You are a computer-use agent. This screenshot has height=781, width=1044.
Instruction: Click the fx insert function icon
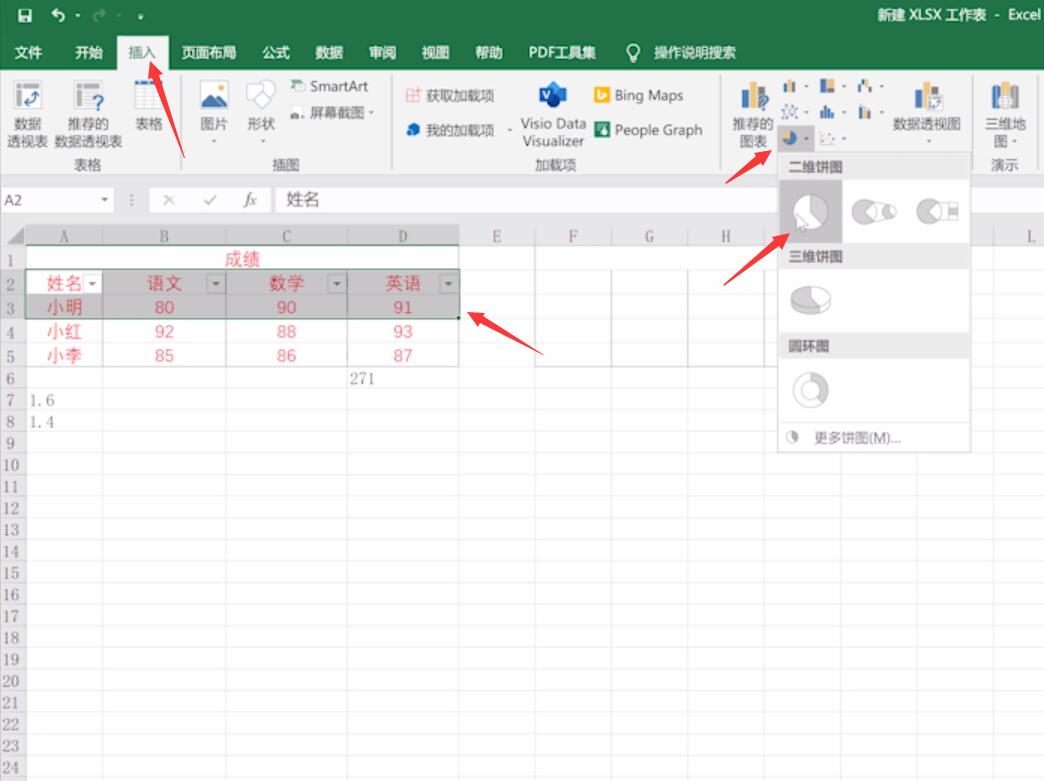250,200
